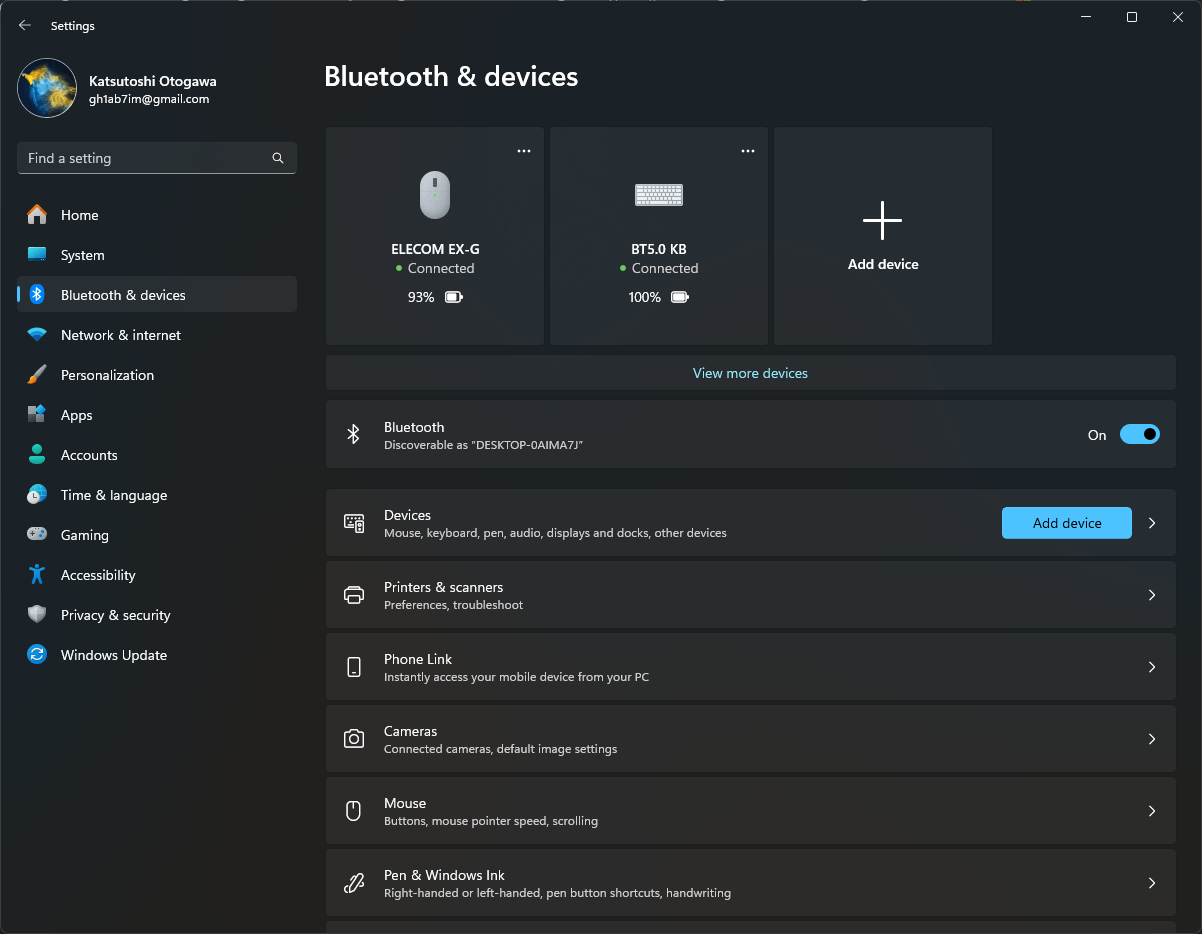The image size is (1202, 934).
Task: Click the Privacy & security shield icon
Action: [37, 615]
